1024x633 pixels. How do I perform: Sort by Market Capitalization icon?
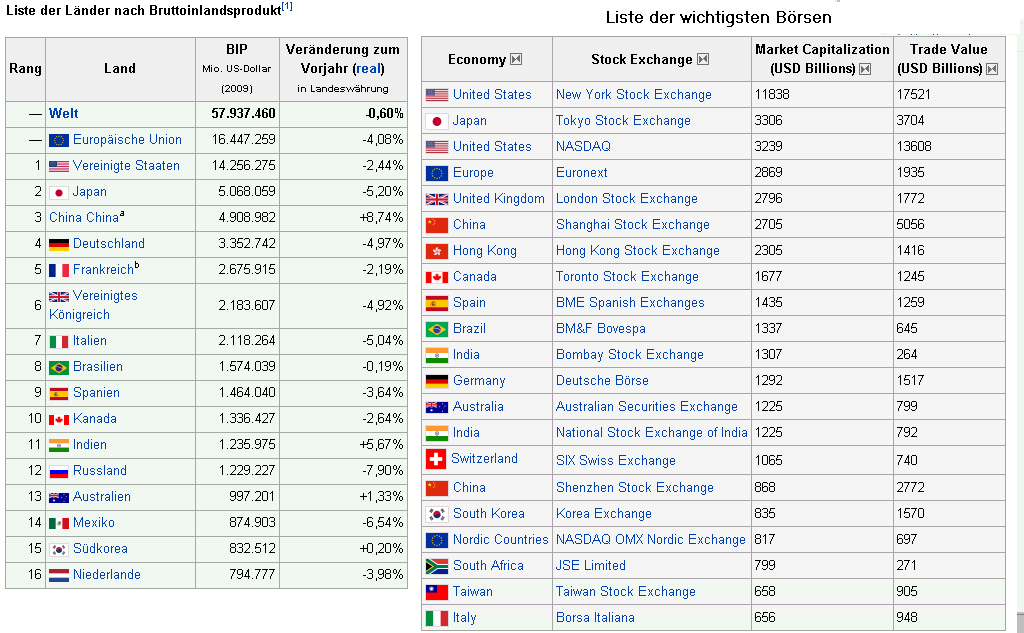tap(865, 69)
